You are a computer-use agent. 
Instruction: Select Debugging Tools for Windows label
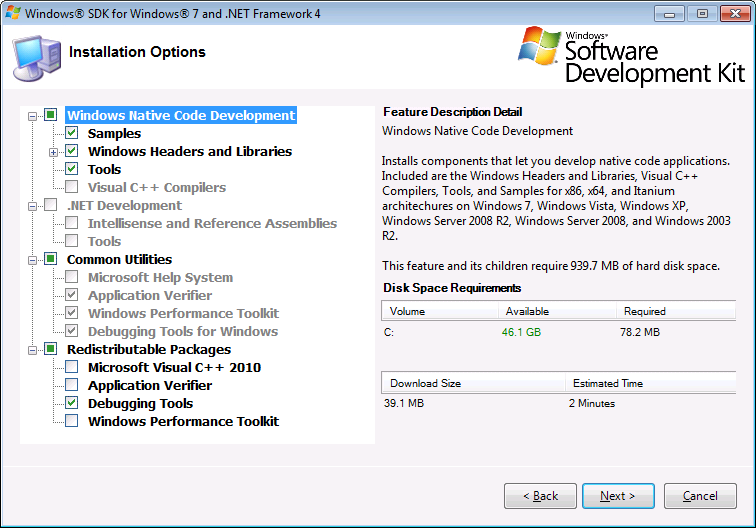pos(183,331)
